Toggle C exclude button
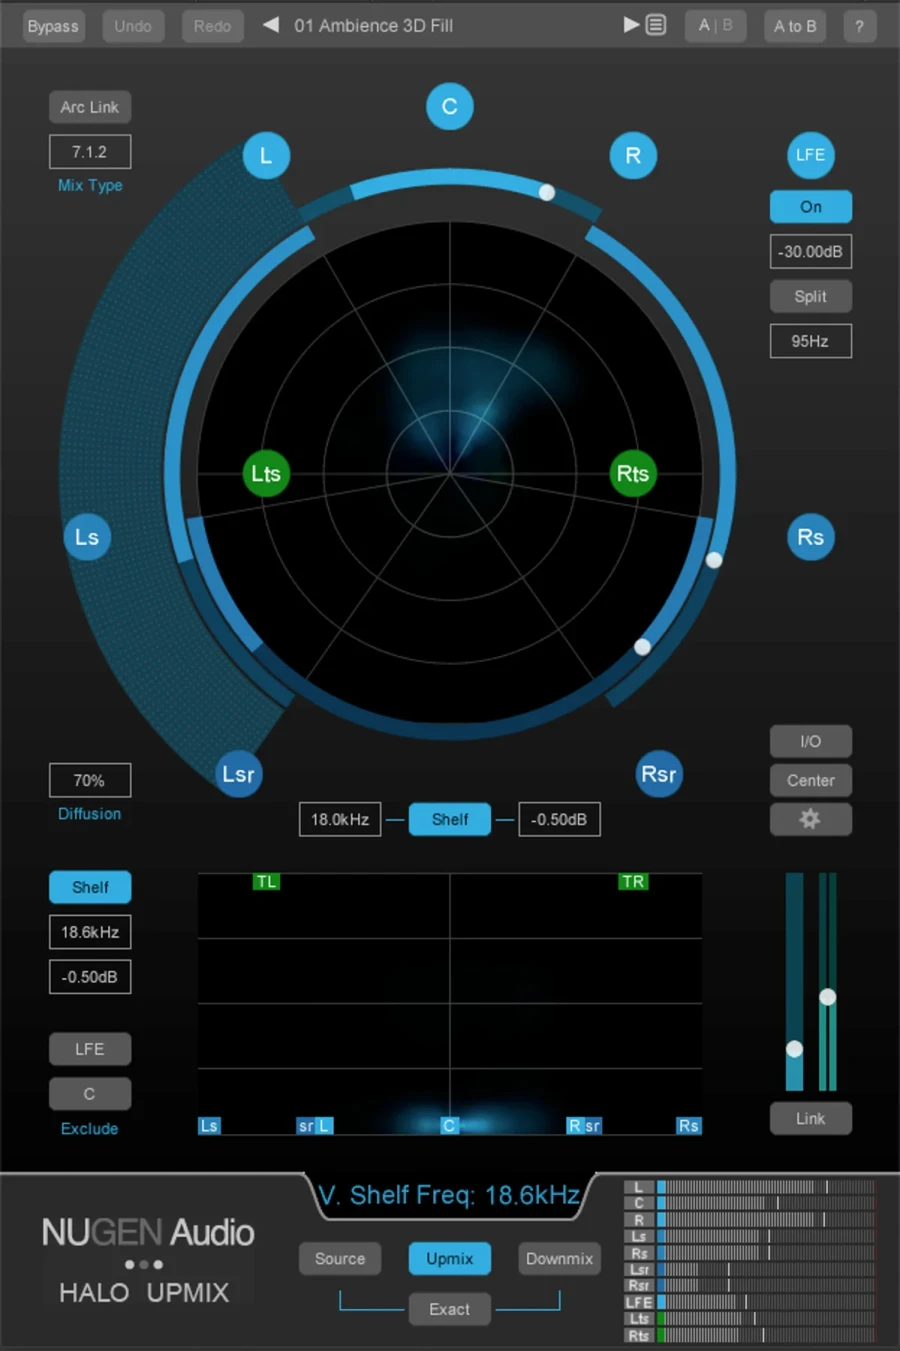The width and height of the screenshot is (900, 1351). [90, 1094]
